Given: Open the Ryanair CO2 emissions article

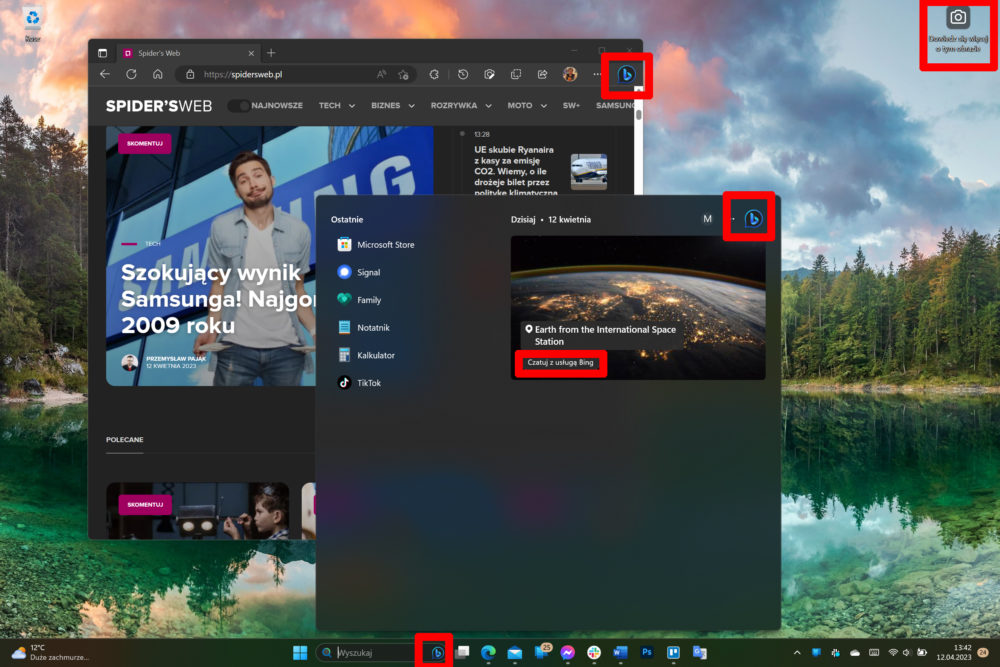Looking at the screenshot, I should pyautogui.click(x=516, y=171).
